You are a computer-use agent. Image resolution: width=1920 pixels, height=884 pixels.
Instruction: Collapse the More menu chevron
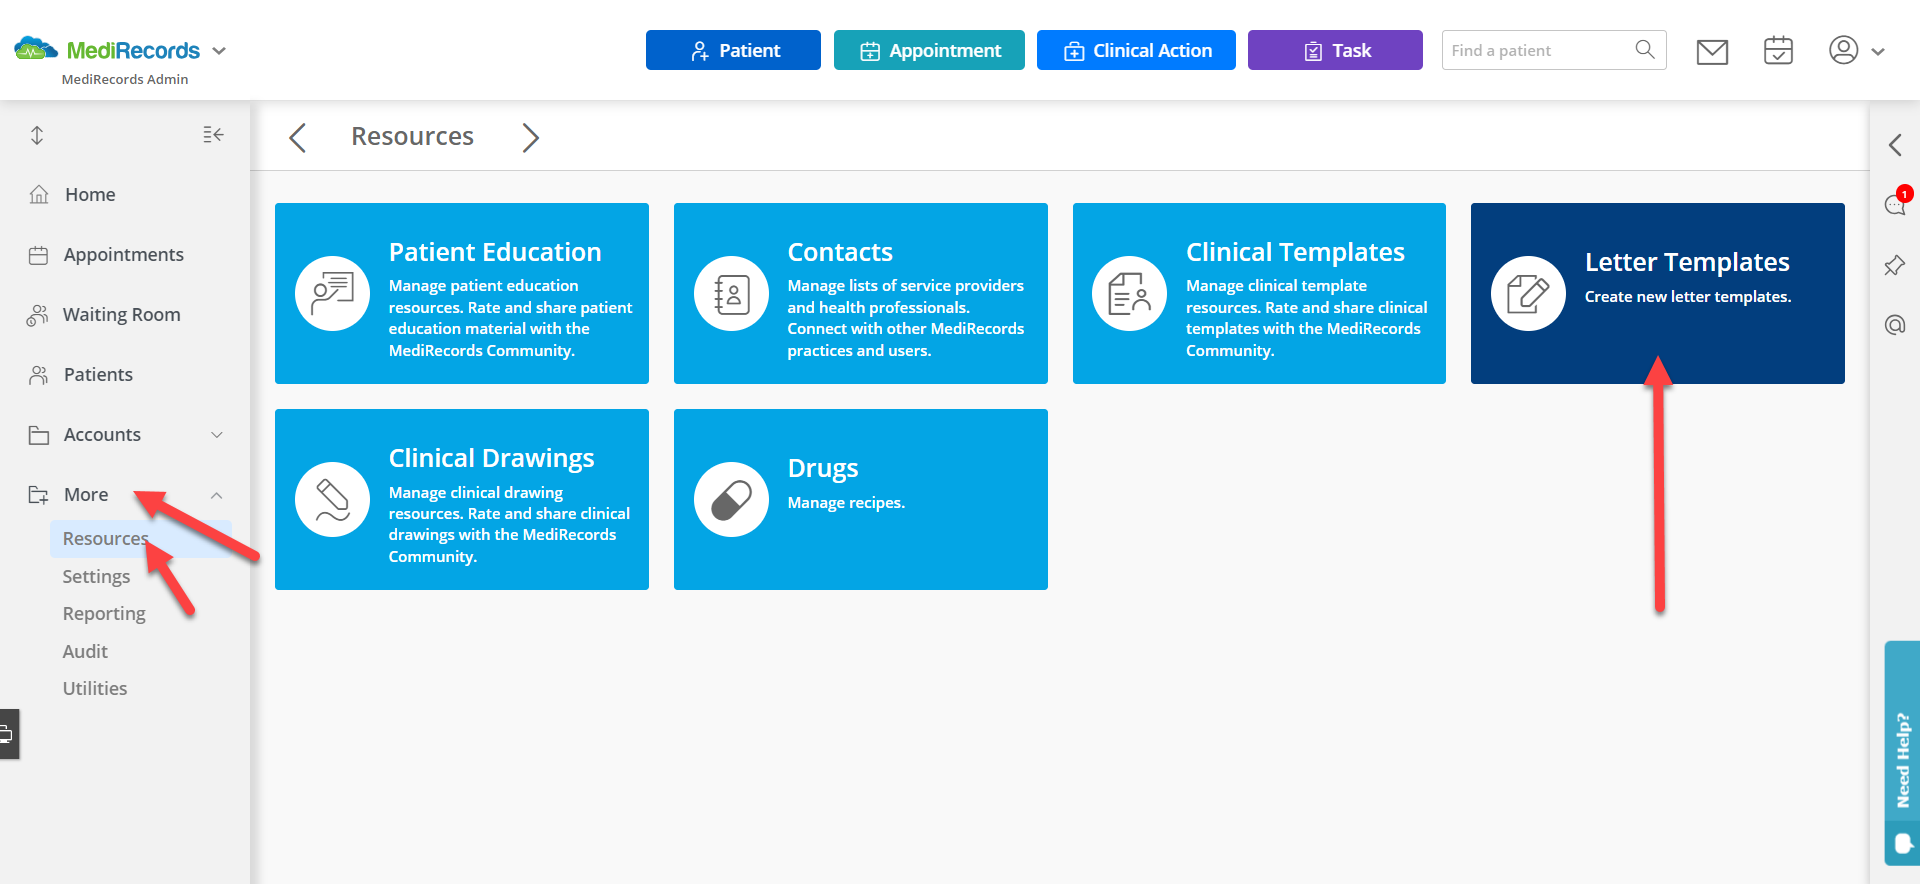tap(216, 495)
